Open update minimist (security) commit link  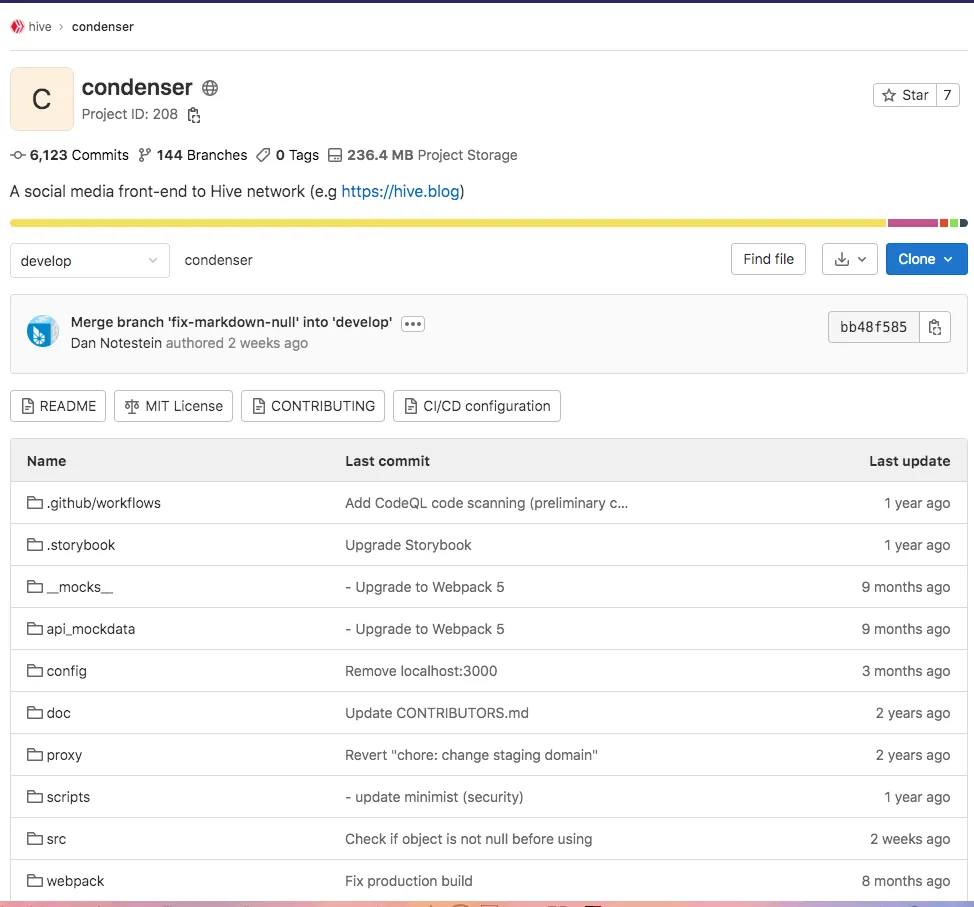point(434,797)
